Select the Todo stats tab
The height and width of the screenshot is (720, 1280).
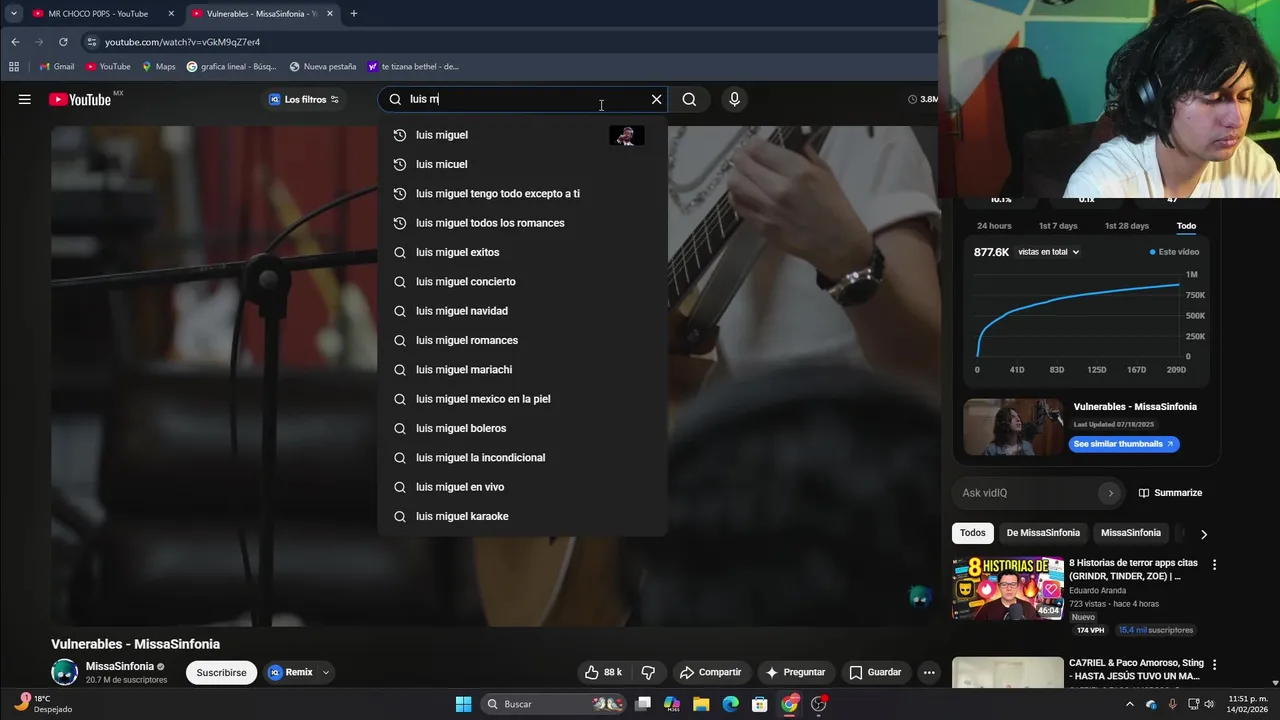(x=1186, y=226)
